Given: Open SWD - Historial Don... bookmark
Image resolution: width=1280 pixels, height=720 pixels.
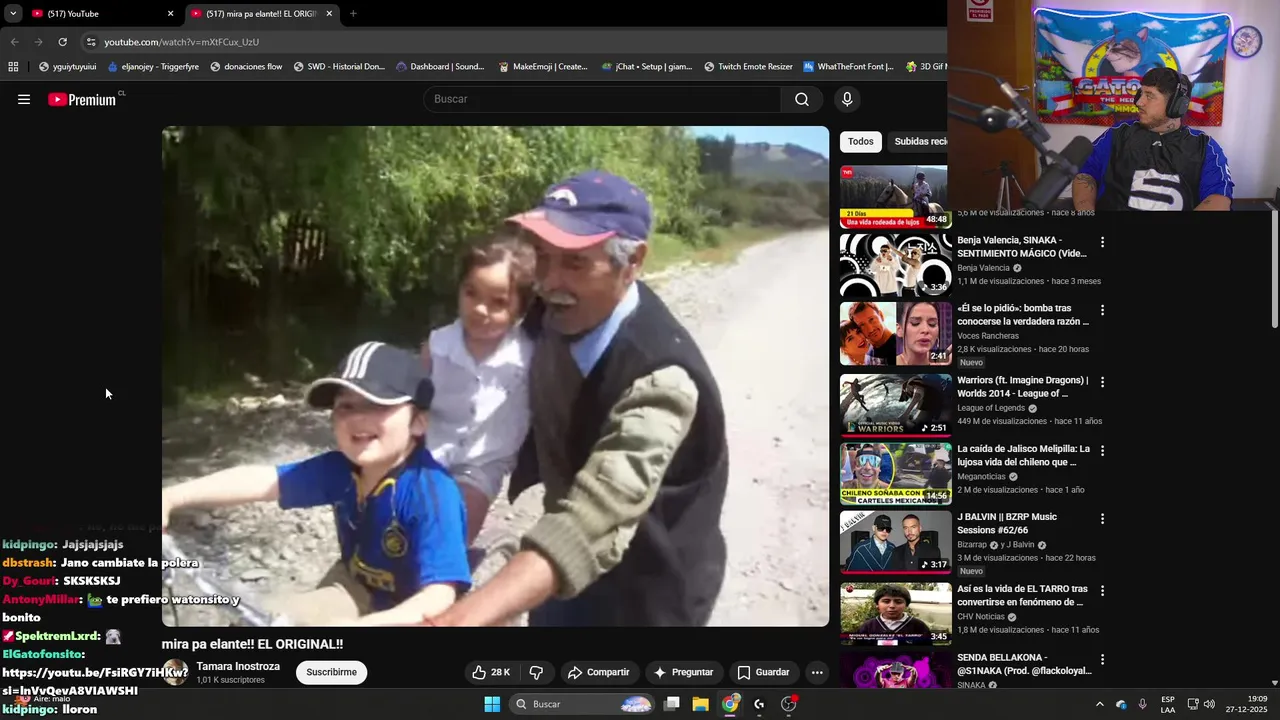Looking at the screenshot, I should [x=339, y=67].
